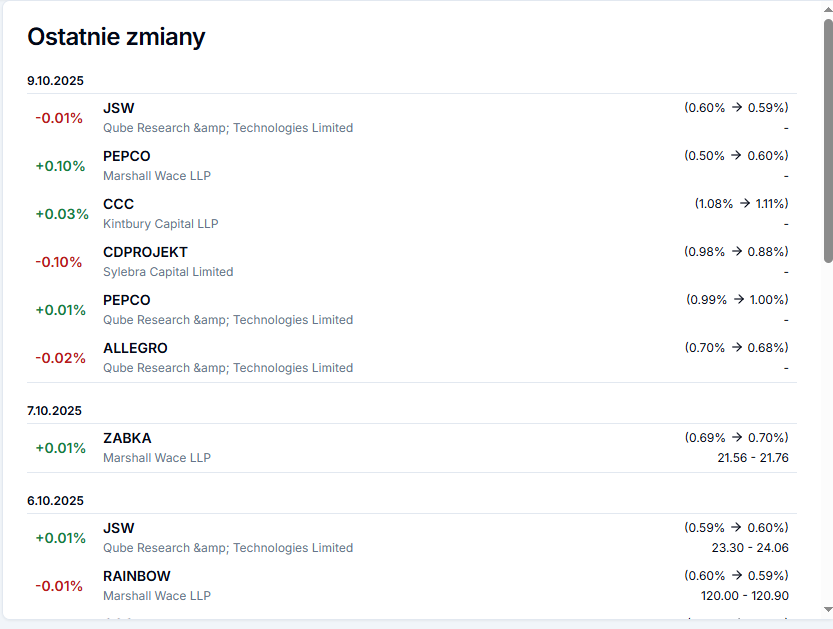The height and width of the screenshot is (629, 833).
Task: Click the vertical scrollbar thumb
Action: (x=827, y=140)
